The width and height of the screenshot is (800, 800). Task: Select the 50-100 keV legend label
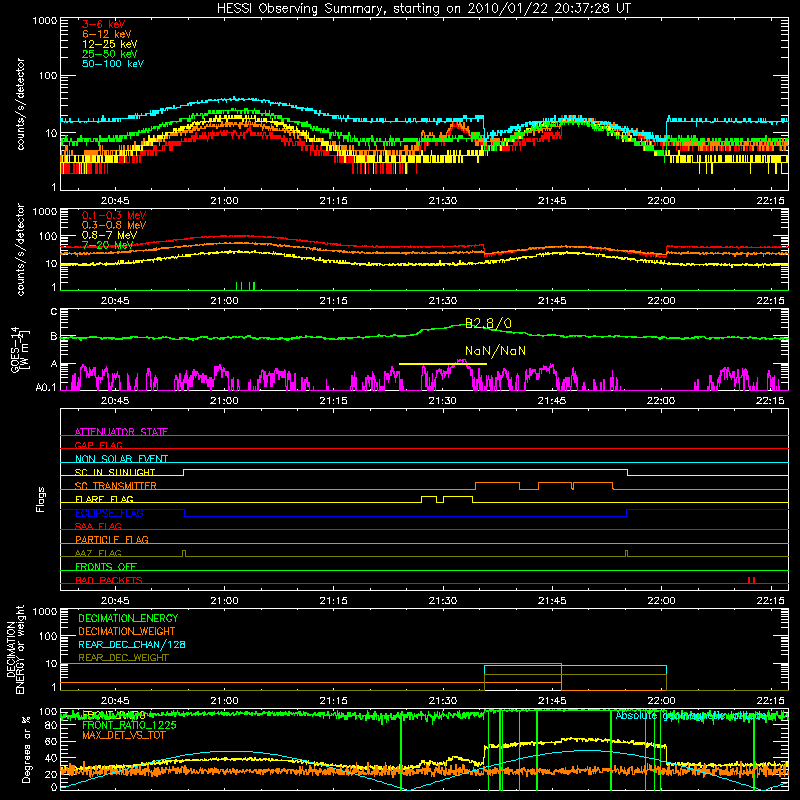pyautogui.click(x=113, y=64)
